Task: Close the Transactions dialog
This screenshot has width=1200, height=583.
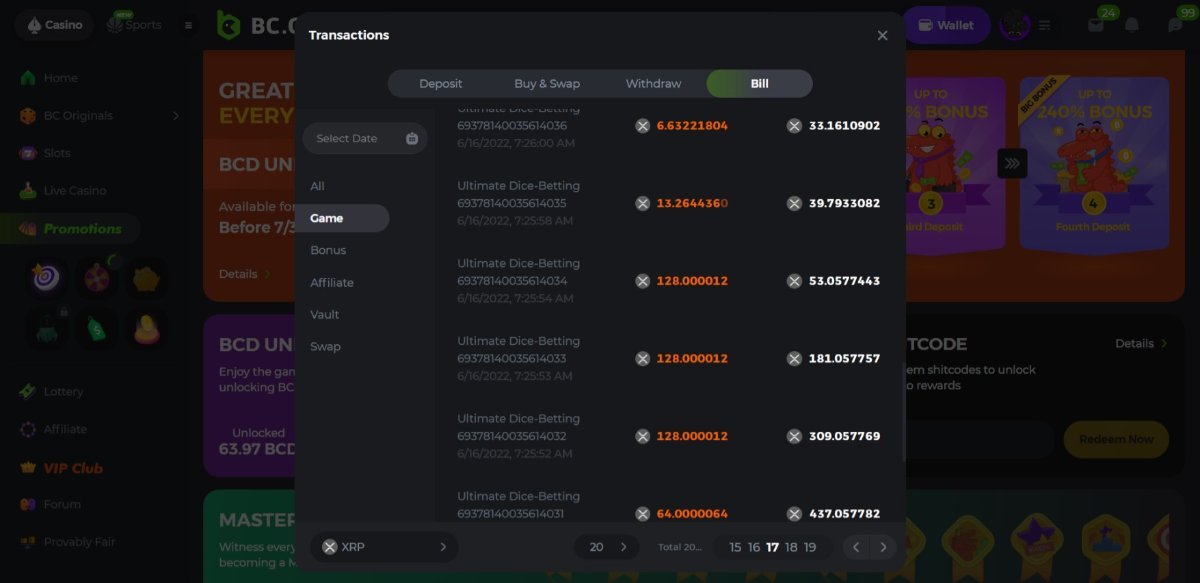Action: point(882,36)
